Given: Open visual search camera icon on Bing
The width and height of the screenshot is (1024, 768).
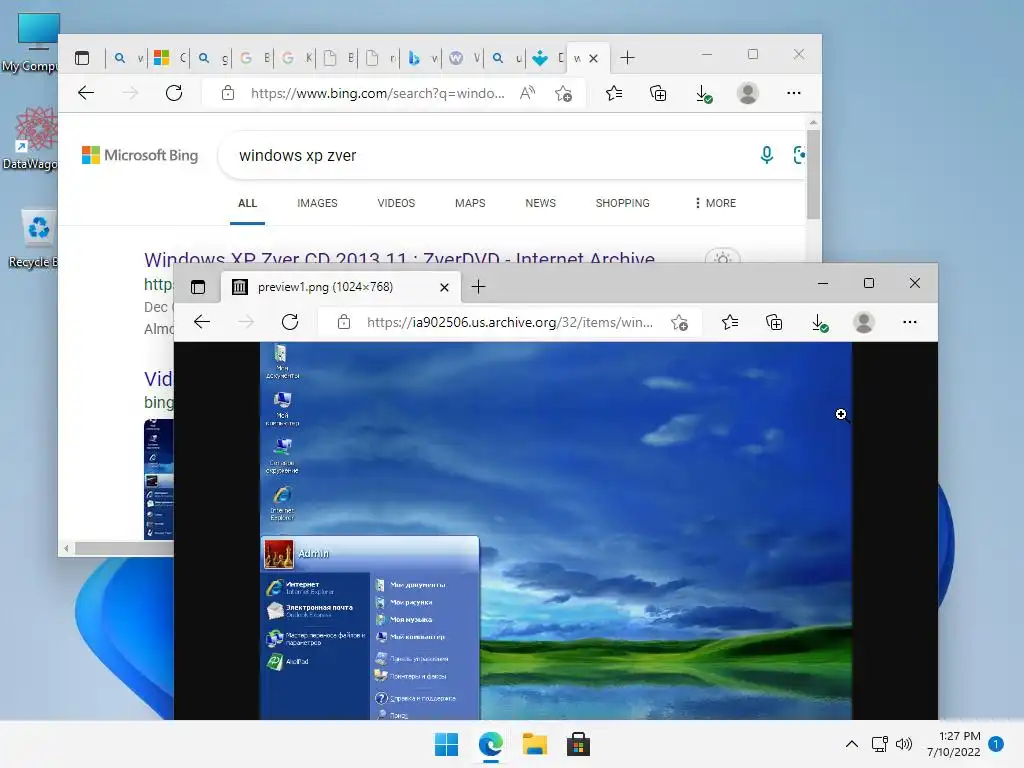Looking at the screenshot, I should [x=799, y=155].
